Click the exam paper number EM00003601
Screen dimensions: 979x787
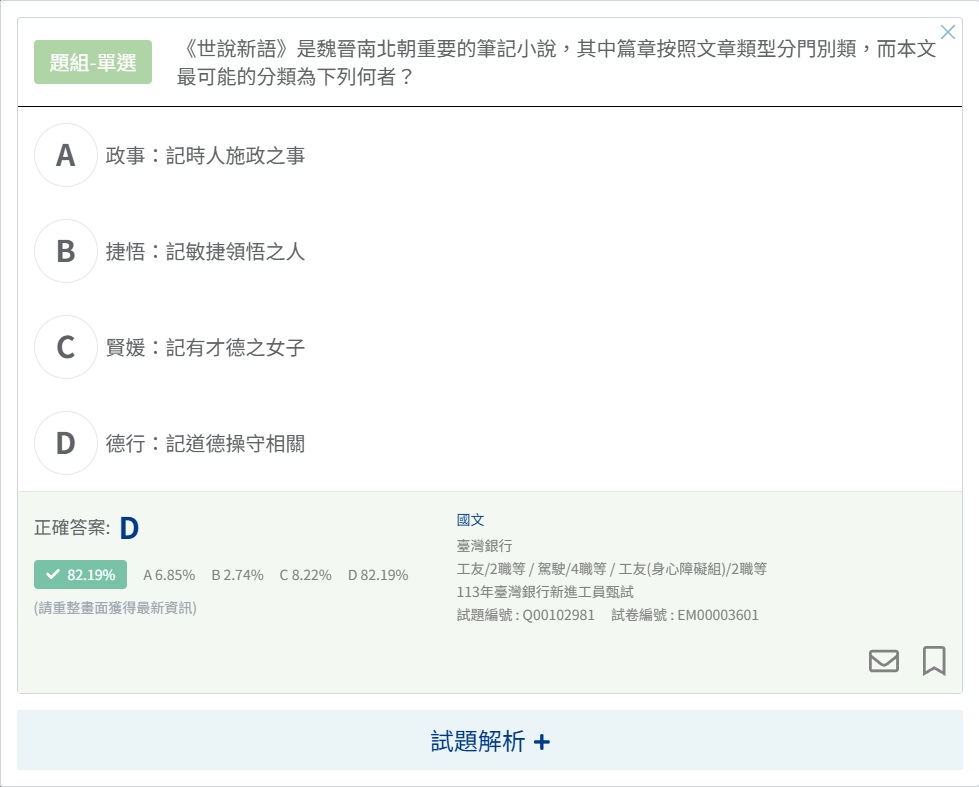pos(718,615)
